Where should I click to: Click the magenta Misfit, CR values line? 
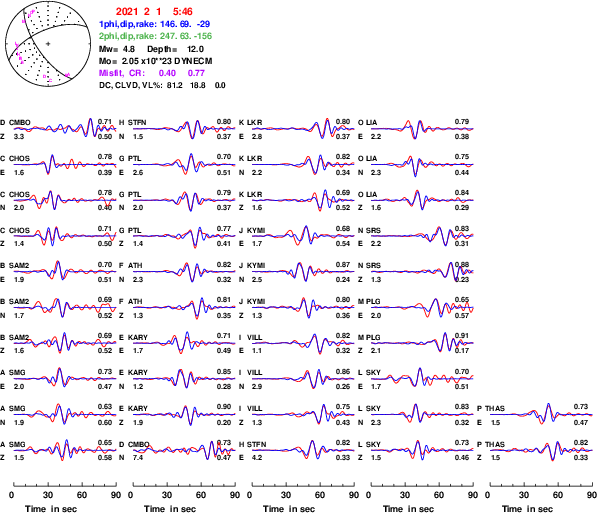[152, 73]
